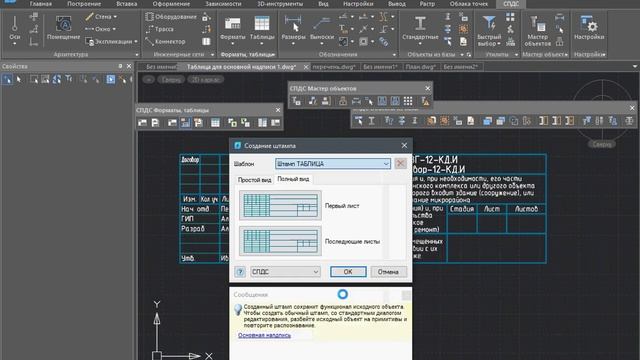Switch to the Полный вид tab
Viewport: 640px width, 360px height.
click(x=293, y=179)
